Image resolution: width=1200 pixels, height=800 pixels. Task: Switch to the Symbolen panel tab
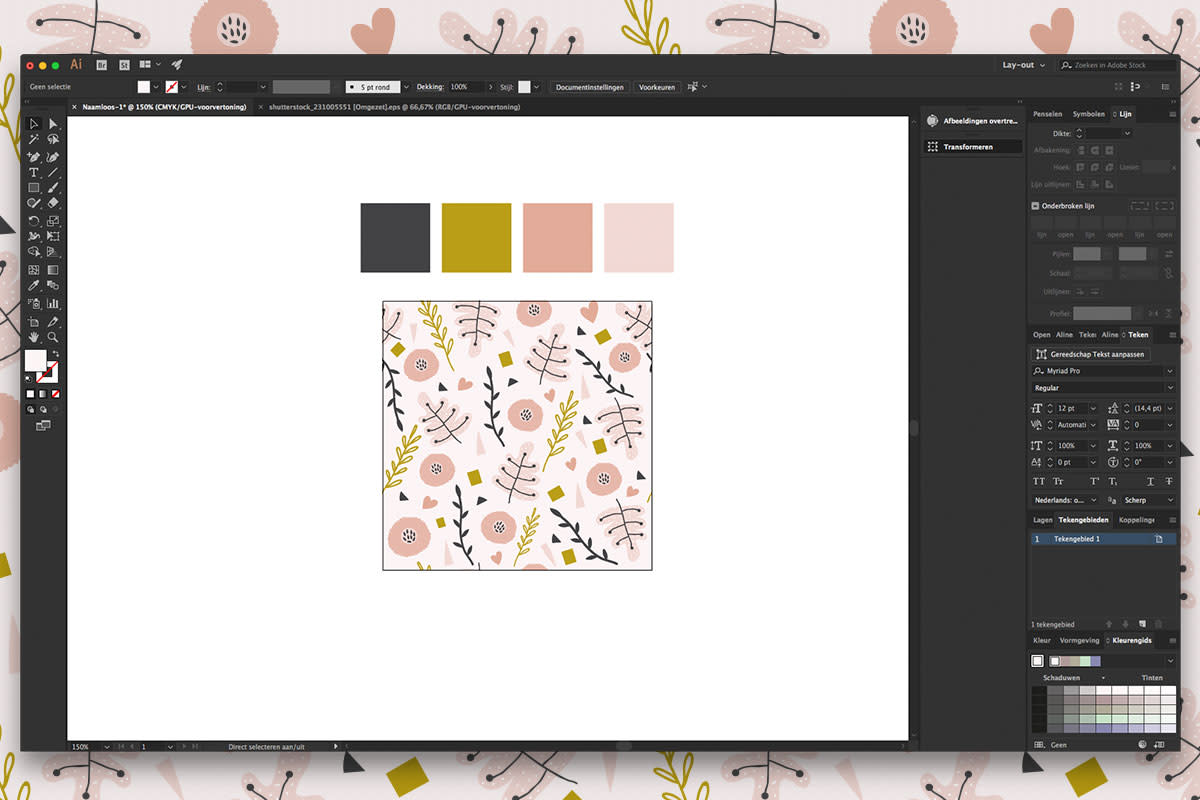pyautogui.click(x=1089, y=114)
